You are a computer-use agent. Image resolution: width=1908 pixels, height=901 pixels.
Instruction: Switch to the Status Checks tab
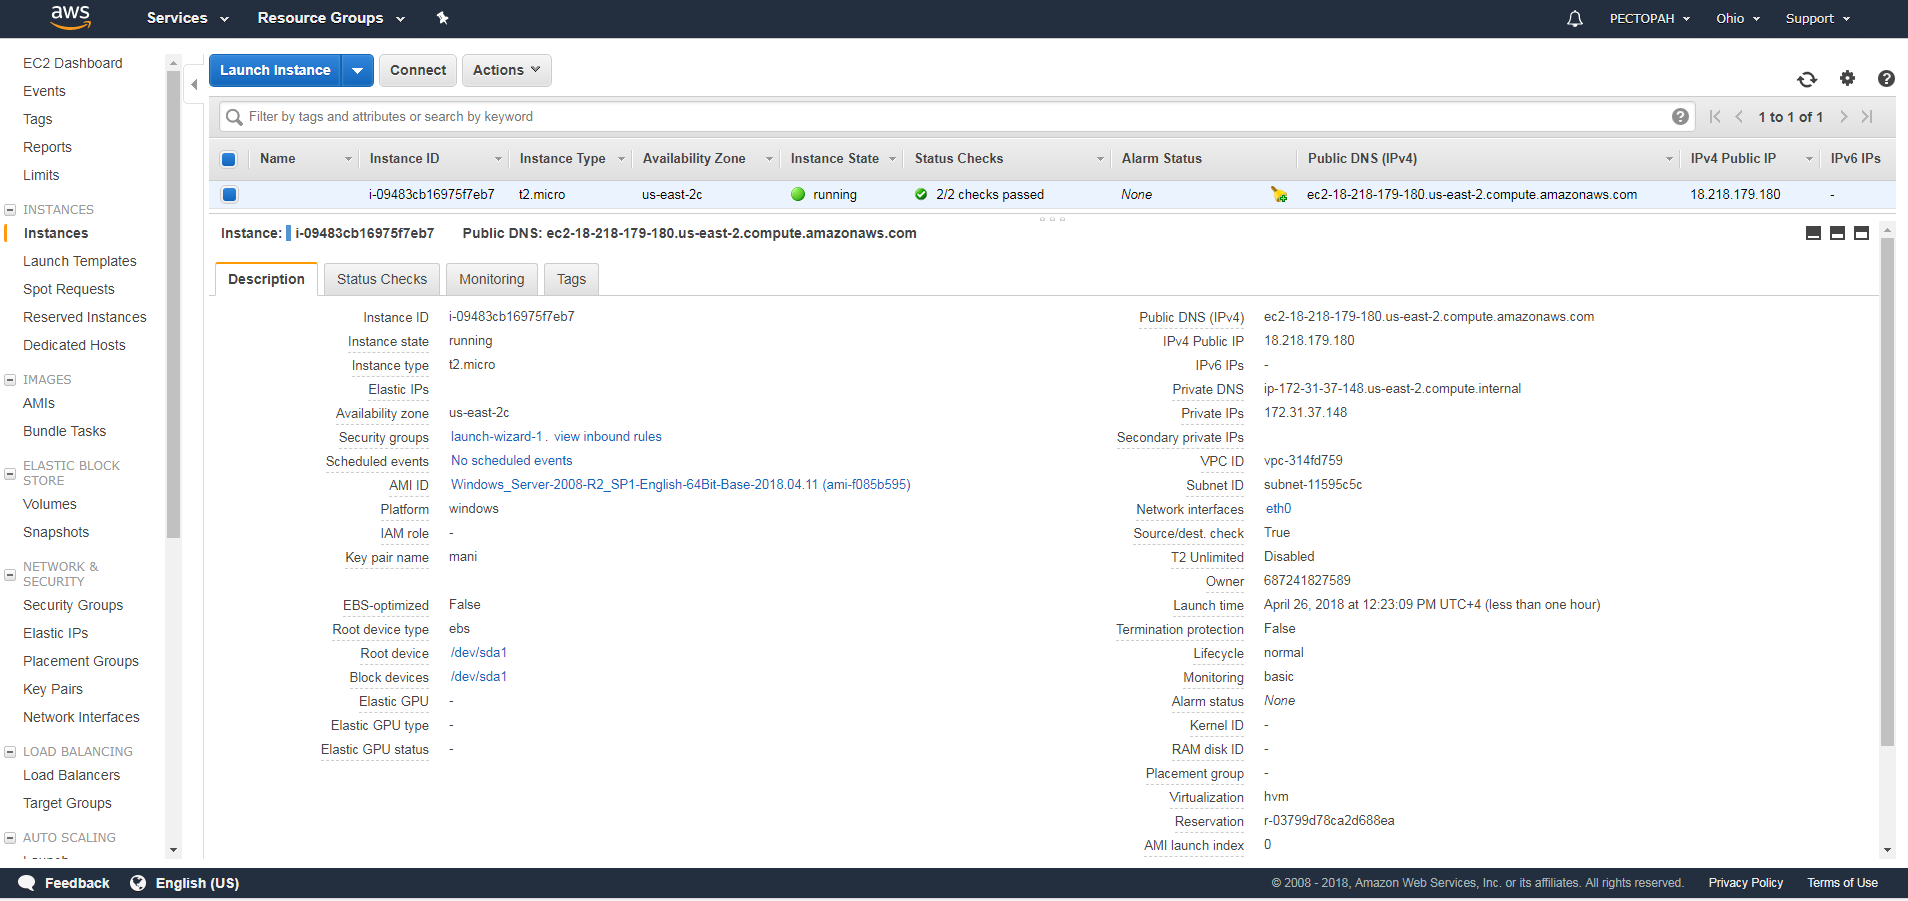point(382,279)
